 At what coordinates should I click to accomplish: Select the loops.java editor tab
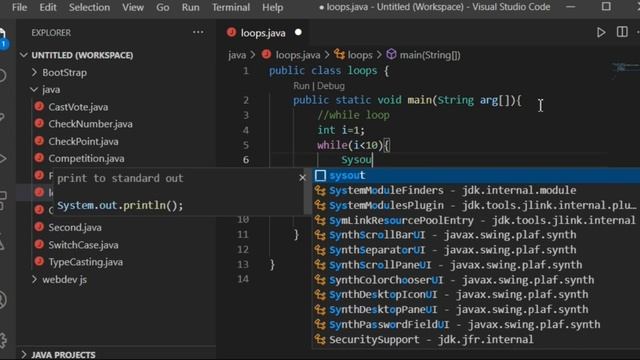coord(263,33)
